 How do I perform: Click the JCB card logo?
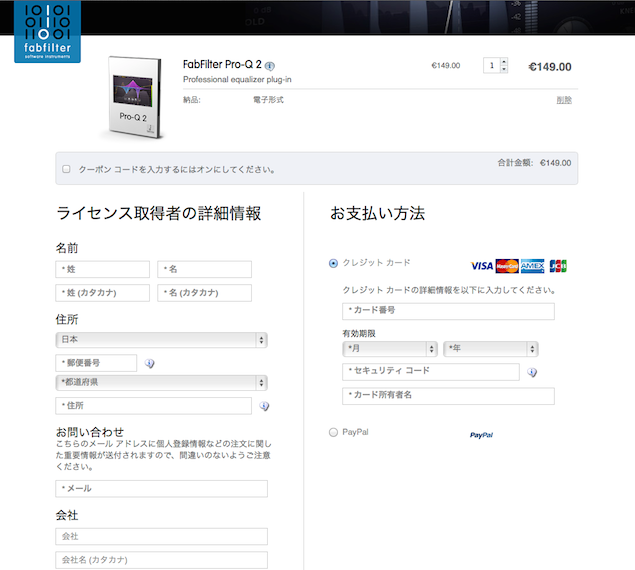(x=558, y=266)
